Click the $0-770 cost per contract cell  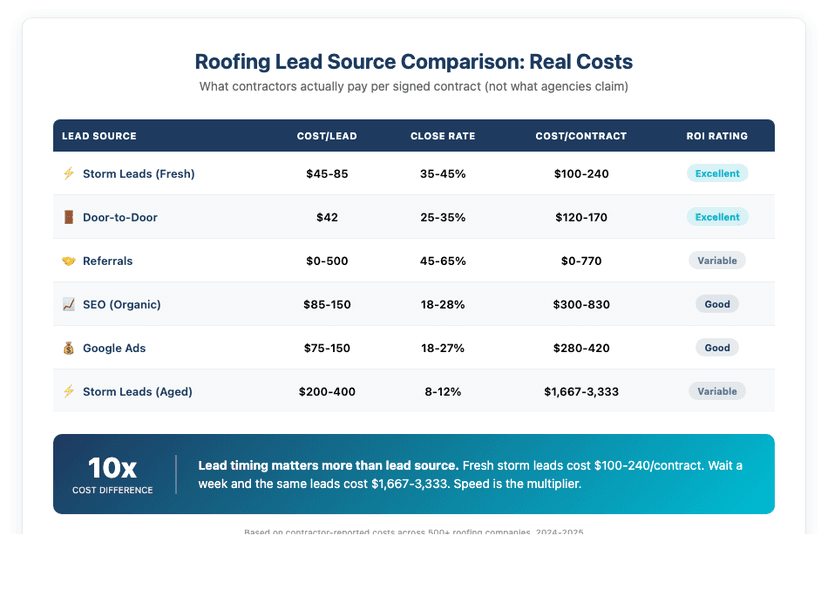pos(581,261)
